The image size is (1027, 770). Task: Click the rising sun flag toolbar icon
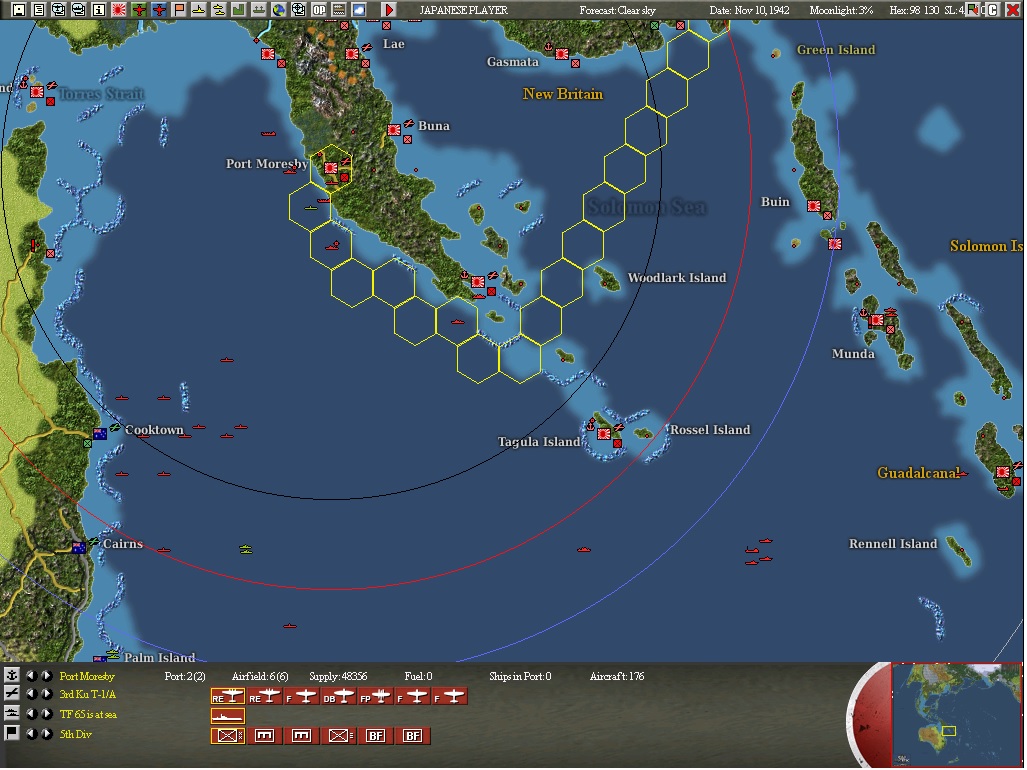point(119,10)
